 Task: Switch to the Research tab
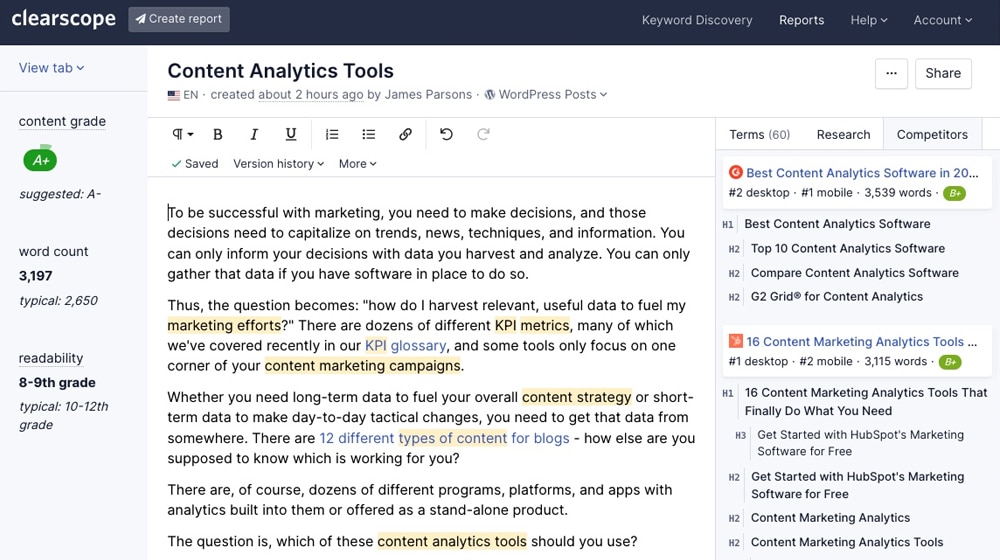pos(843,134)
